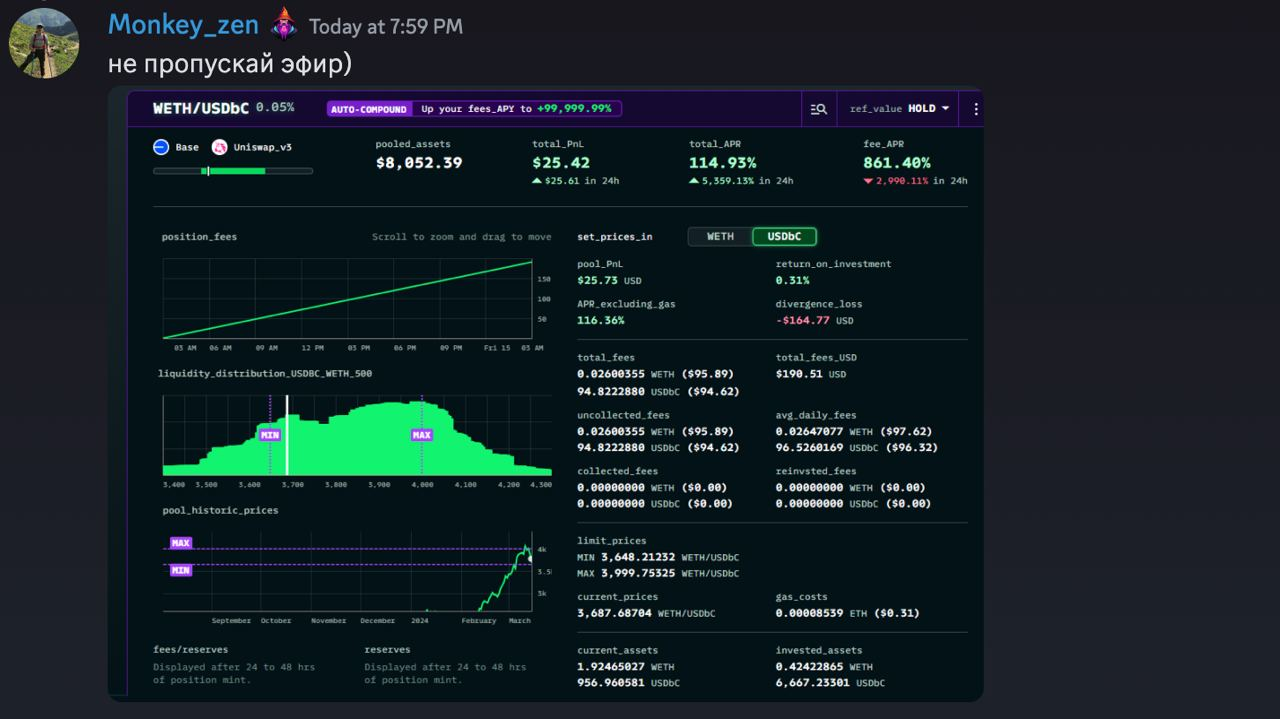Click the MAX marker on liquidity distribution
1280x719 pixels.
(x=422, y=435)
